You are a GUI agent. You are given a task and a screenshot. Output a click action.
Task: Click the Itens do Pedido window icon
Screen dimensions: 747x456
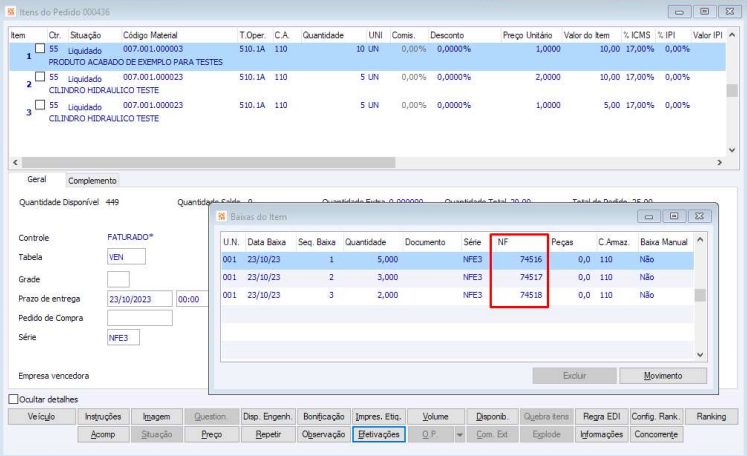point(10,12)
